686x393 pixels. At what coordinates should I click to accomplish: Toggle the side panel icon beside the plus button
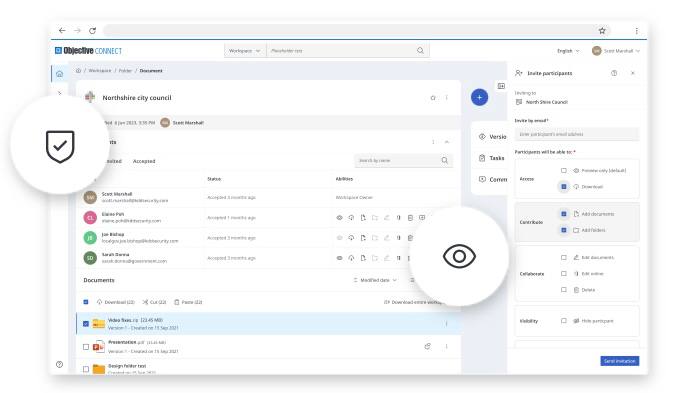[x=501, y=86]
